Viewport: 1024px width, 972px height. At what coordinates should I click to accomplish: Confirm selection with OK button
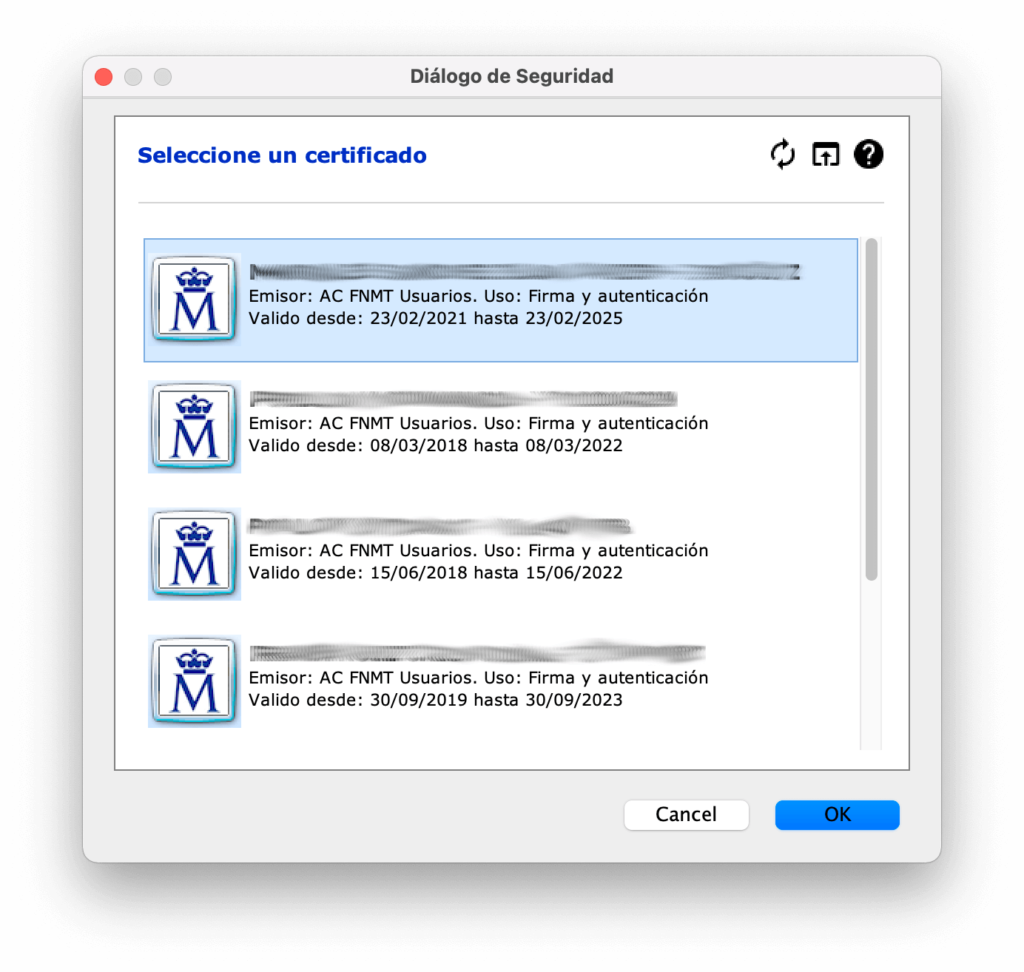click(837, 815)
